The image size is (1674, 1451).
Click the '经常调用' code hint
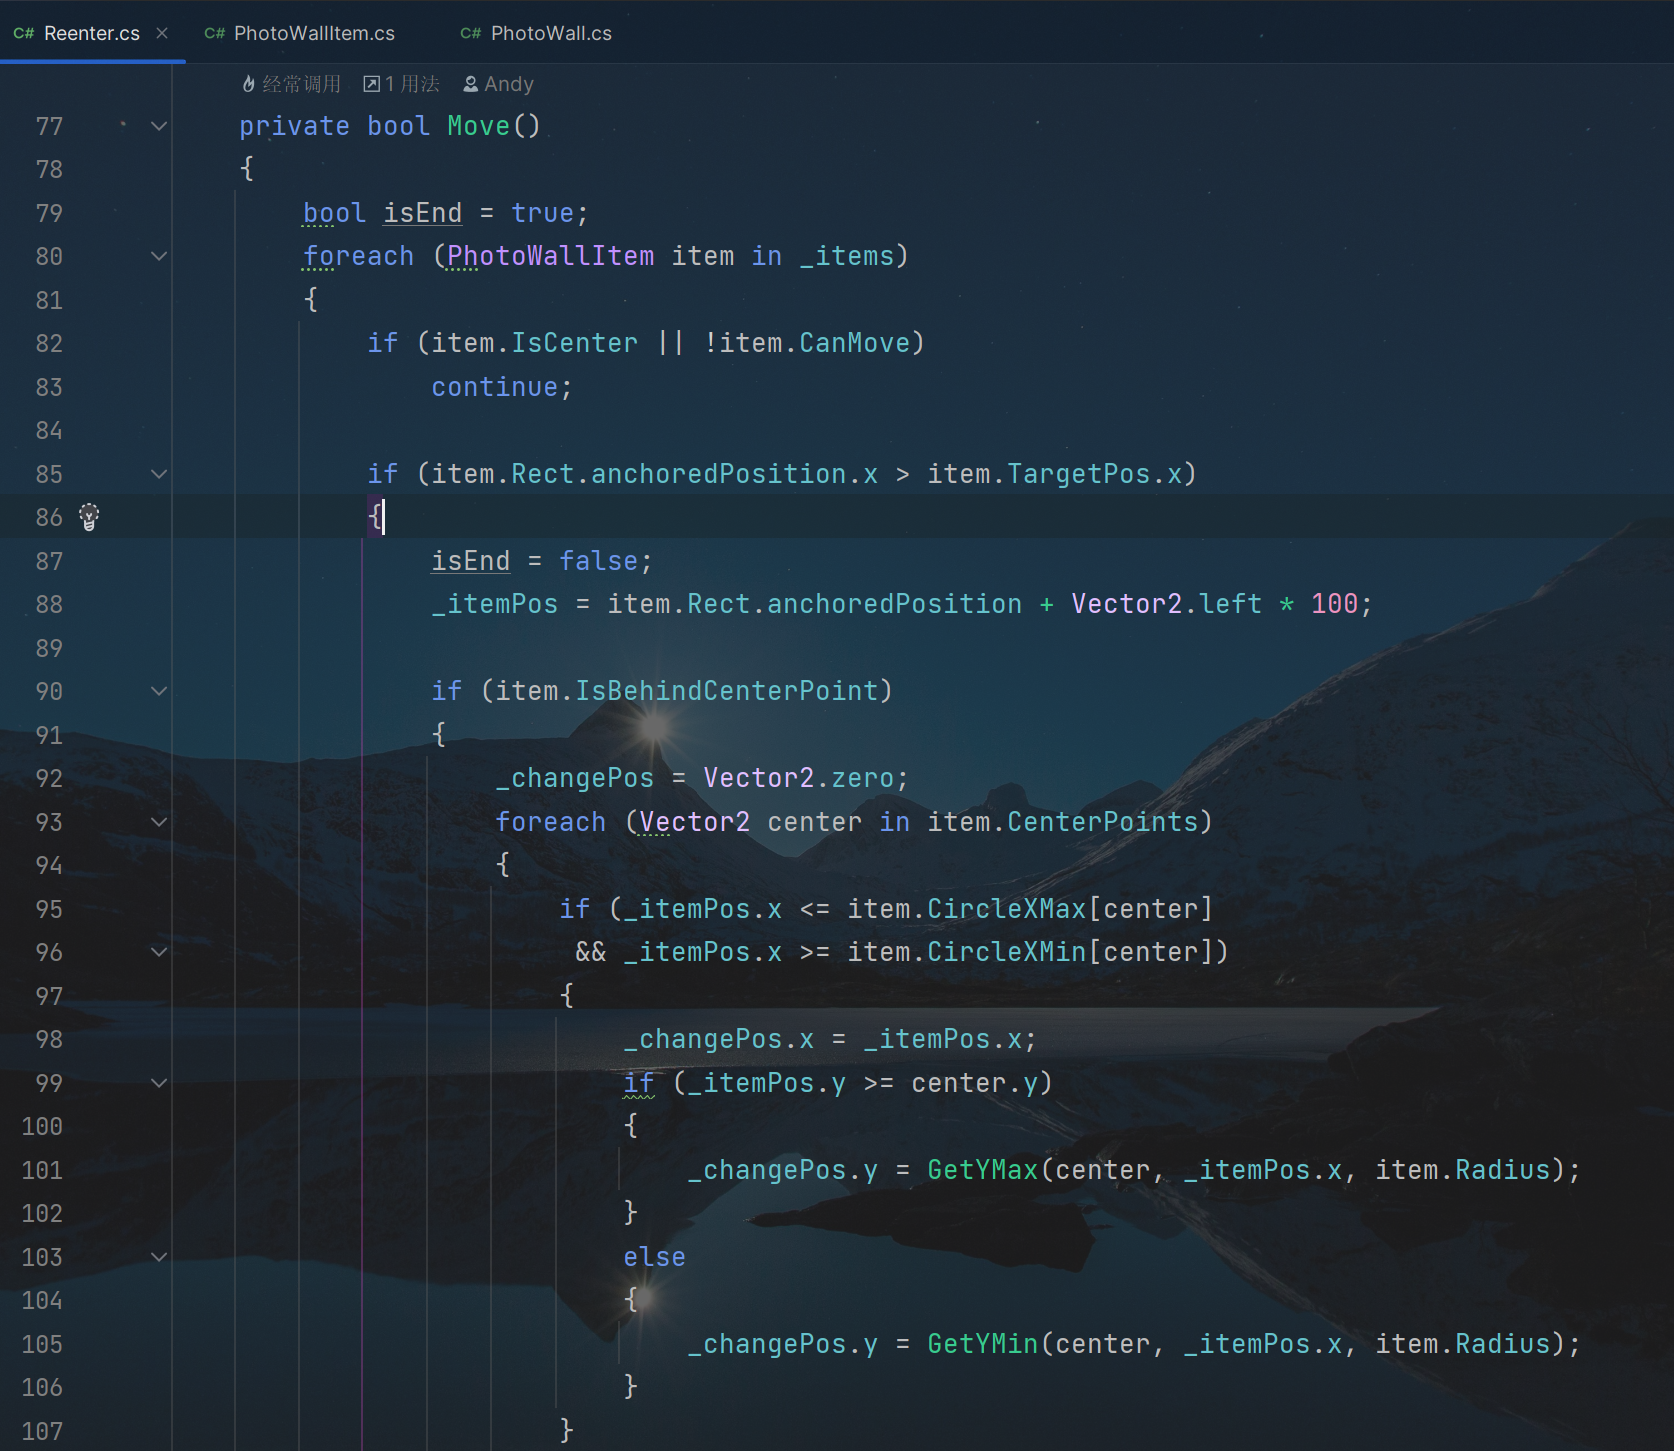[x=301, y=84]
